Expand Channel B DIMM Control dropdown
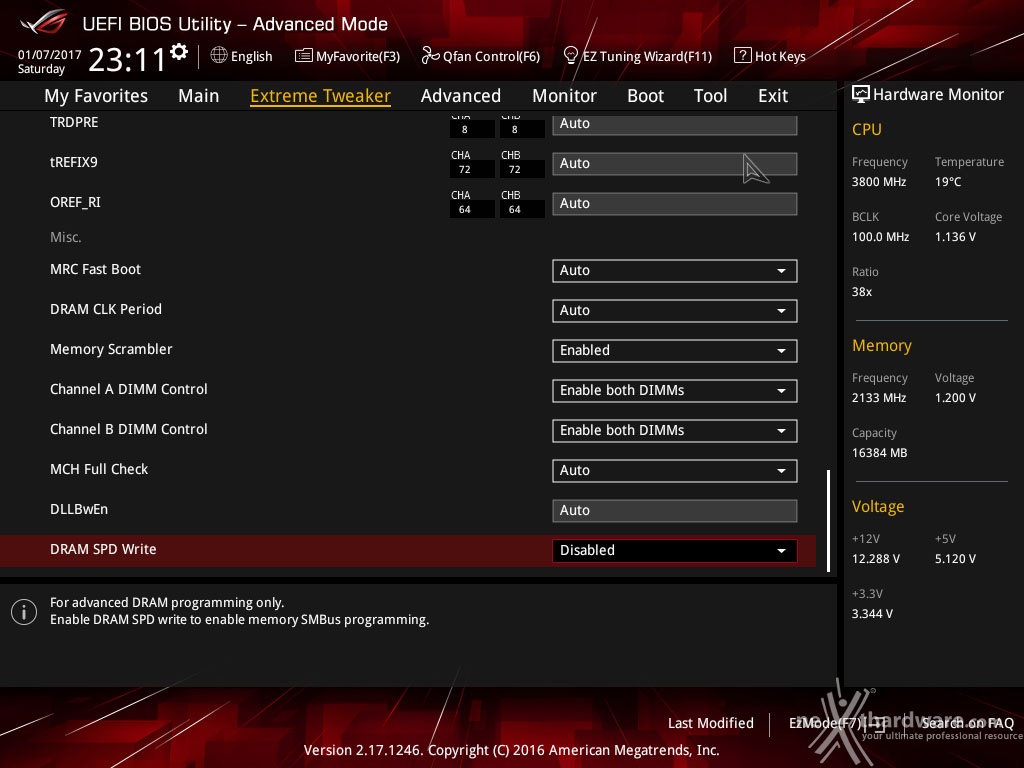Image resolution: width=1024 pixels, height=768 pixels. (x=675, y=430)
